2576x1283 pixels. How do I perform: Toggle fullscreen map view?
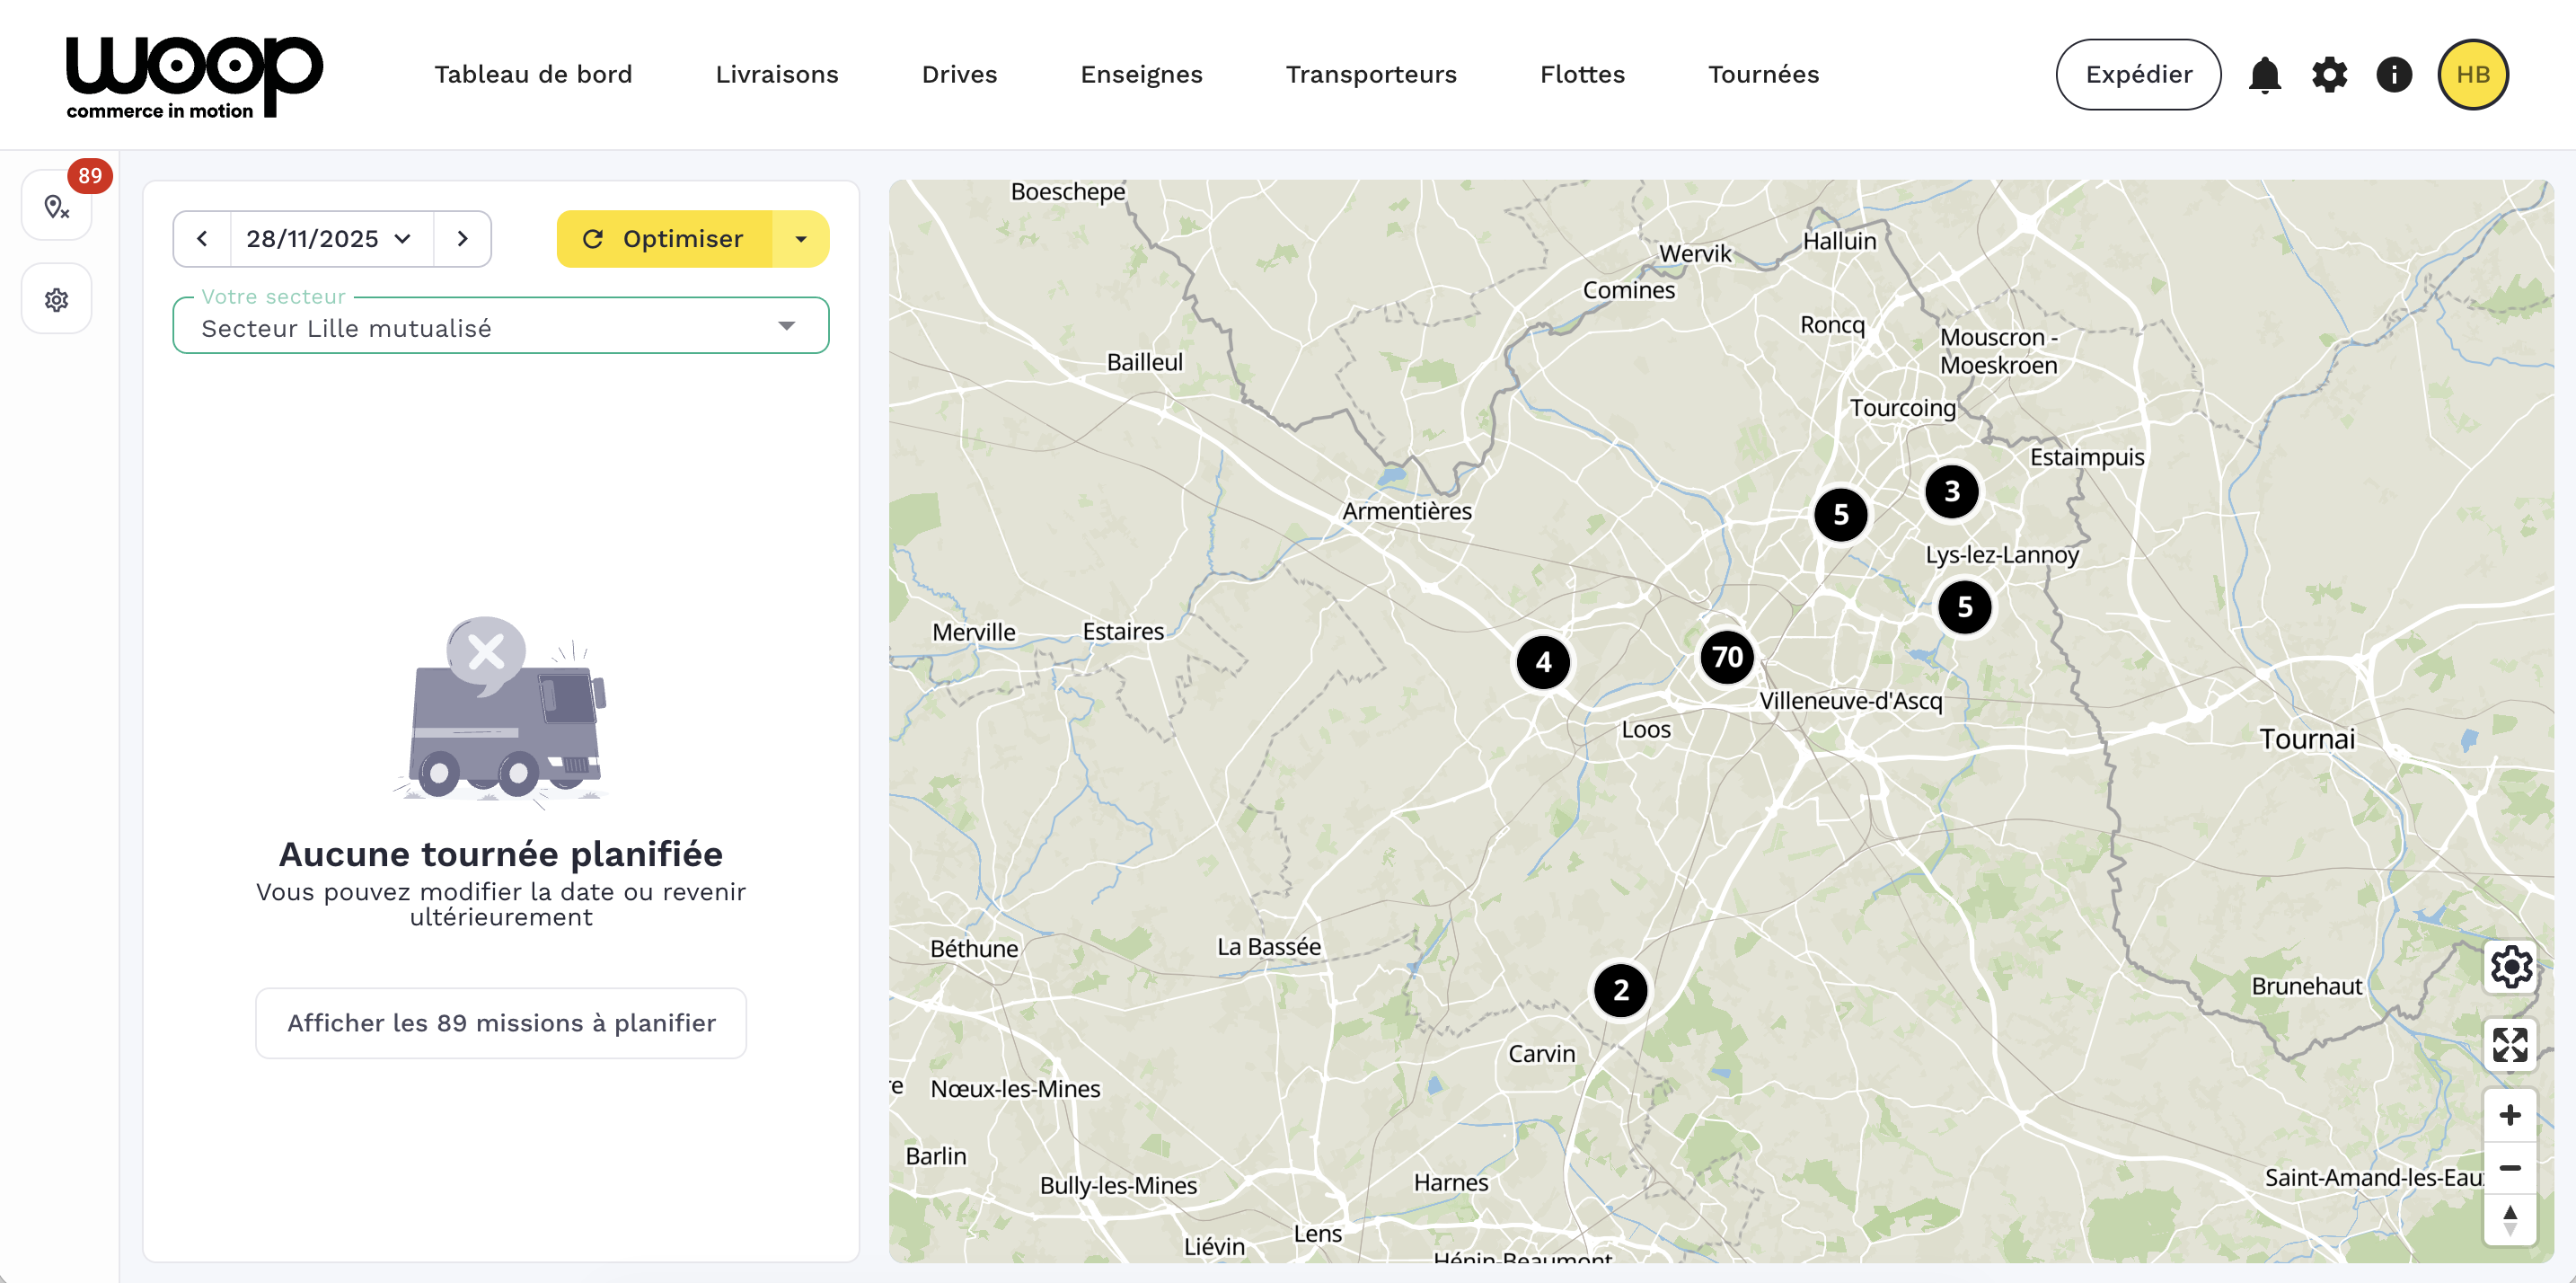2510,1045
